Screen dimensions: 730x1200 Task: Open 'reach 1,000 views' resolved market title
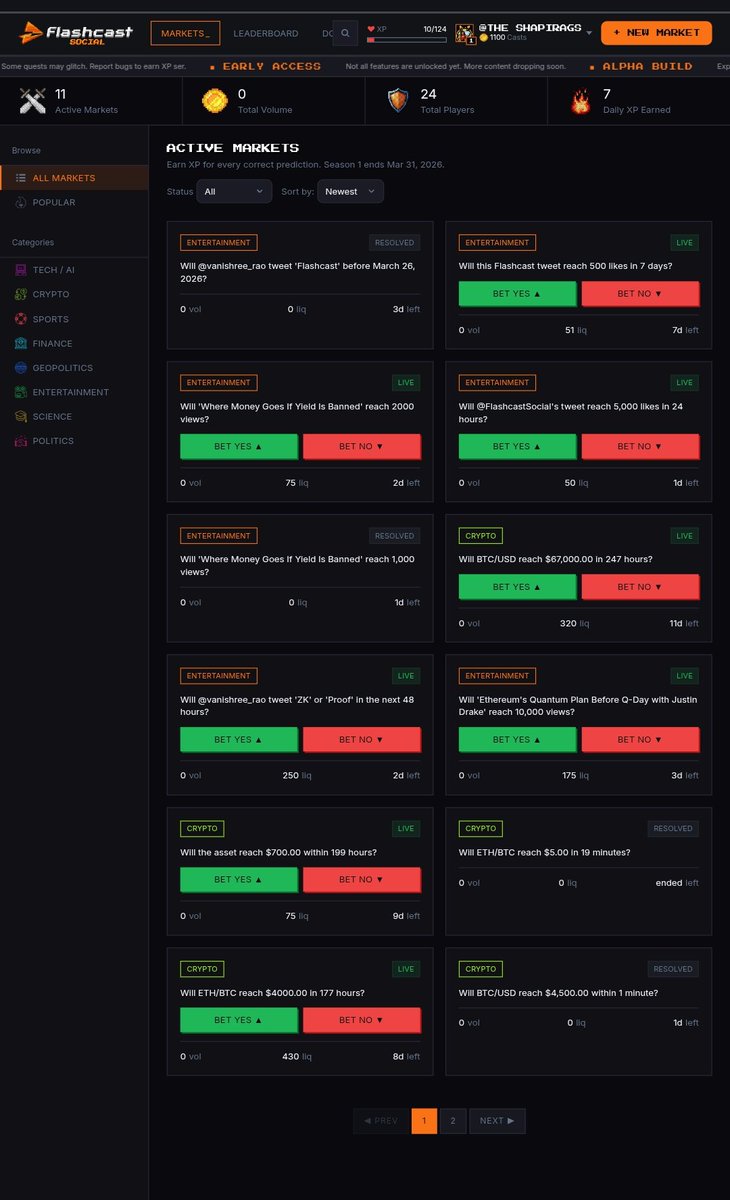coord(297,565)
